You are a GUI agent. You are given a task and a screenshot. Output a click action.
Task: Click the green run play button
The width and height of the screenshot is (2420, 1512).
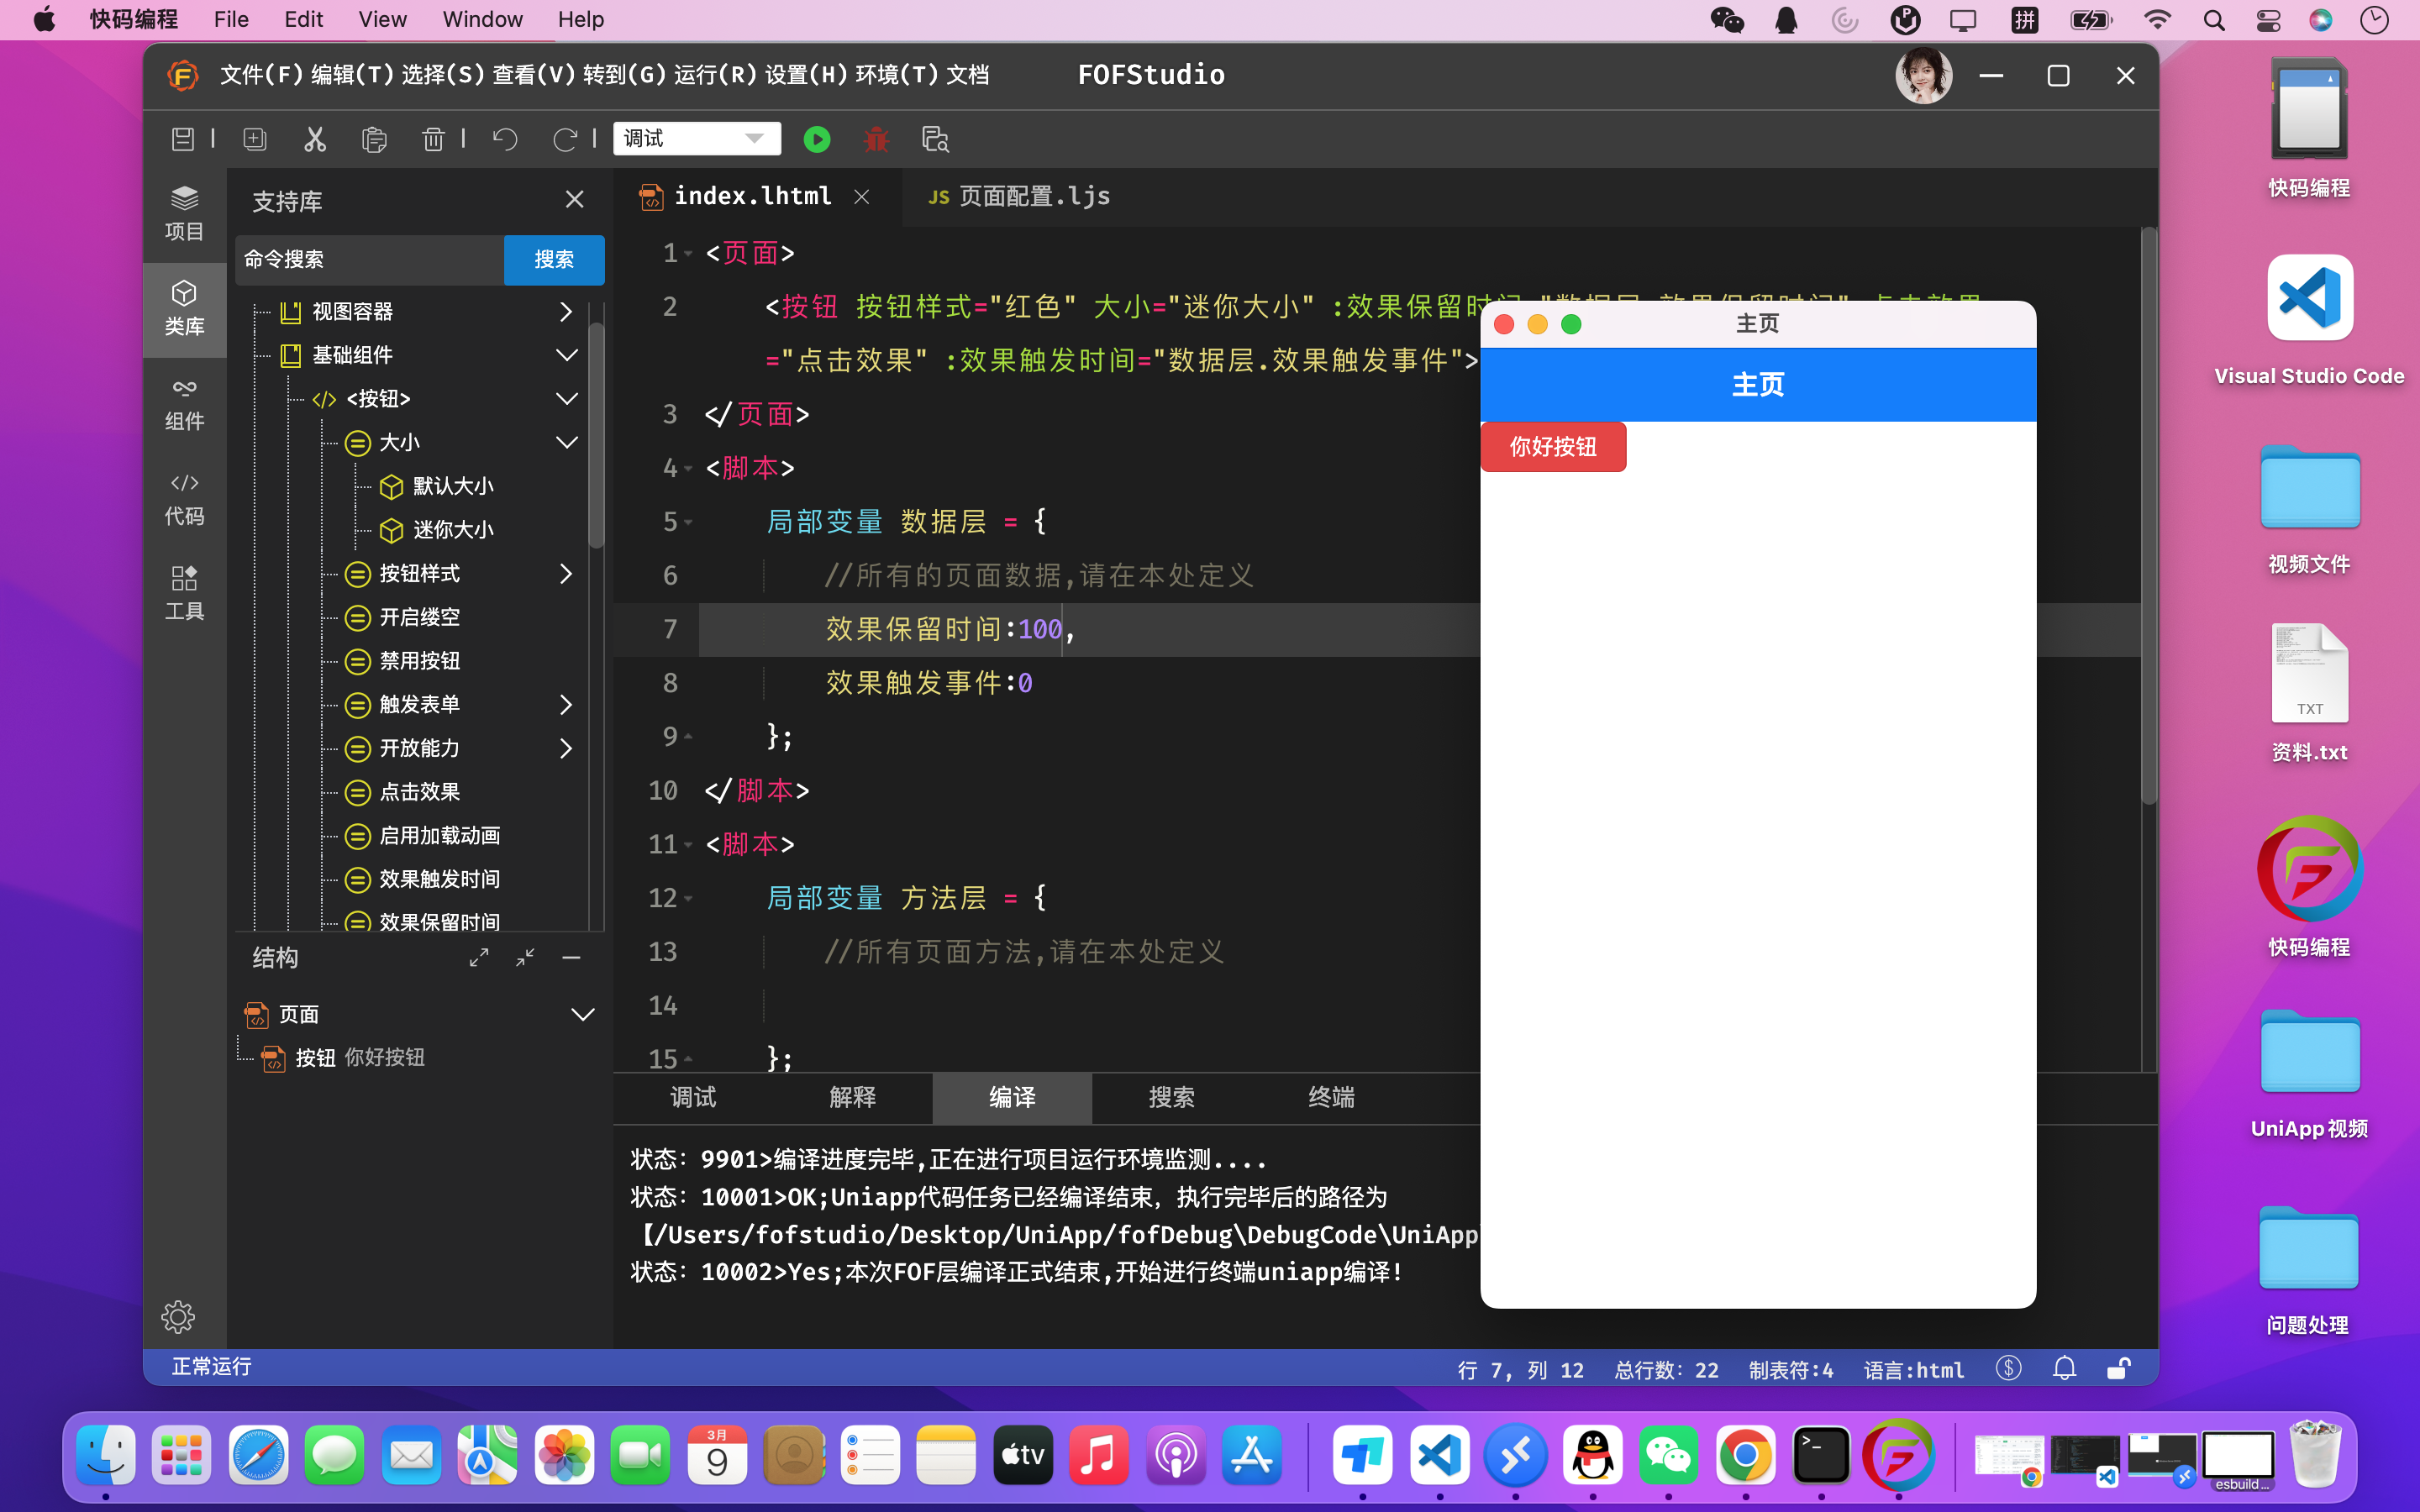pyautogui.click(x=817, y=139)
